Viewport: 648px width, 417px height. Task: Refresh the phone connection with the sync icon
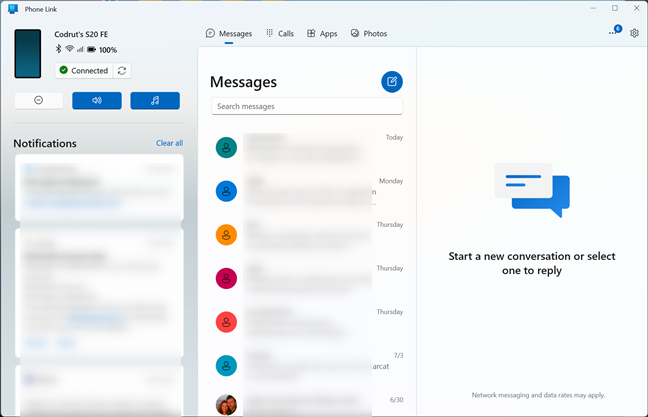click(122, 71)
